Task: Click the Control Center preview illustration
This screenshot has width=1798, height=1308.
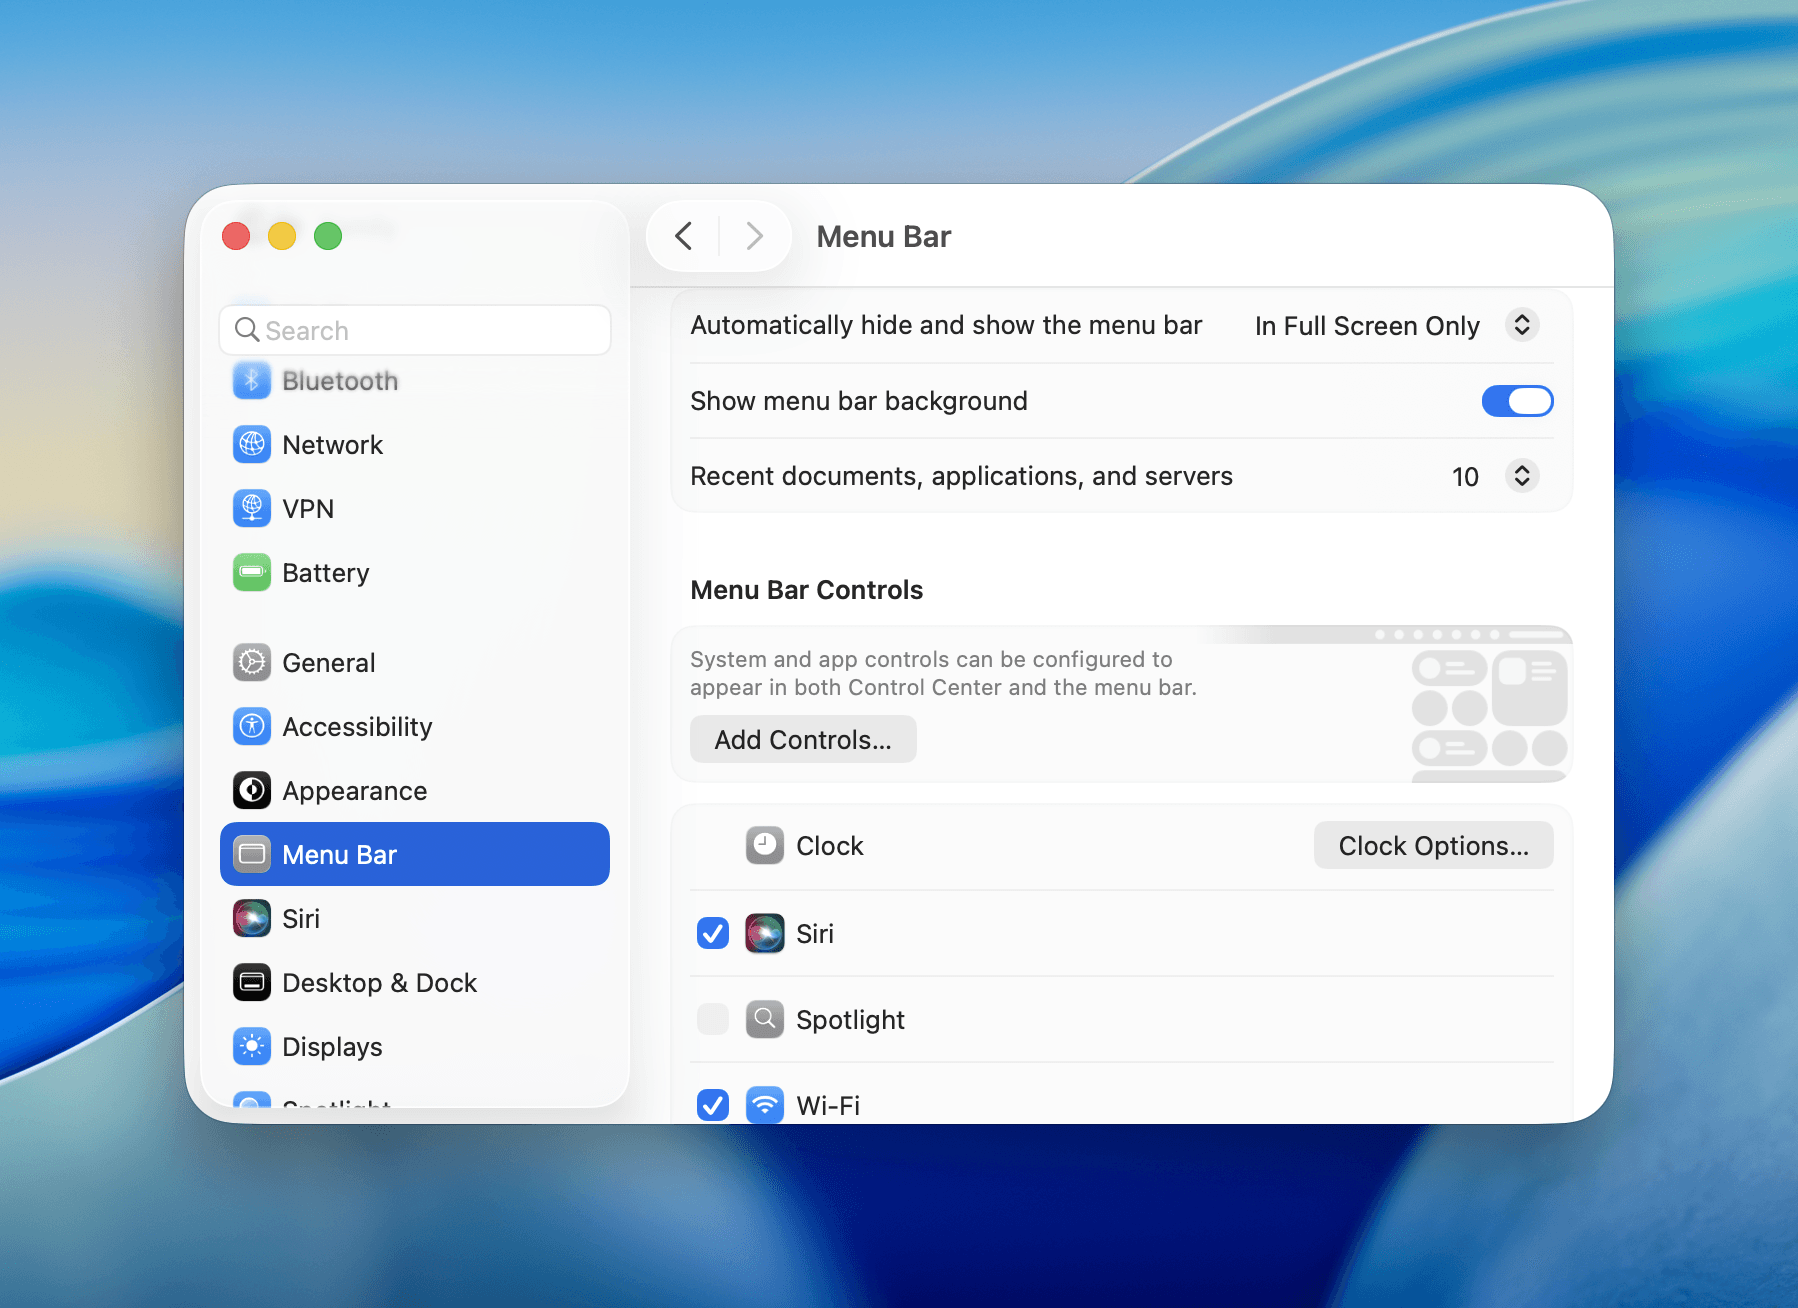Action: [1489, 706]
